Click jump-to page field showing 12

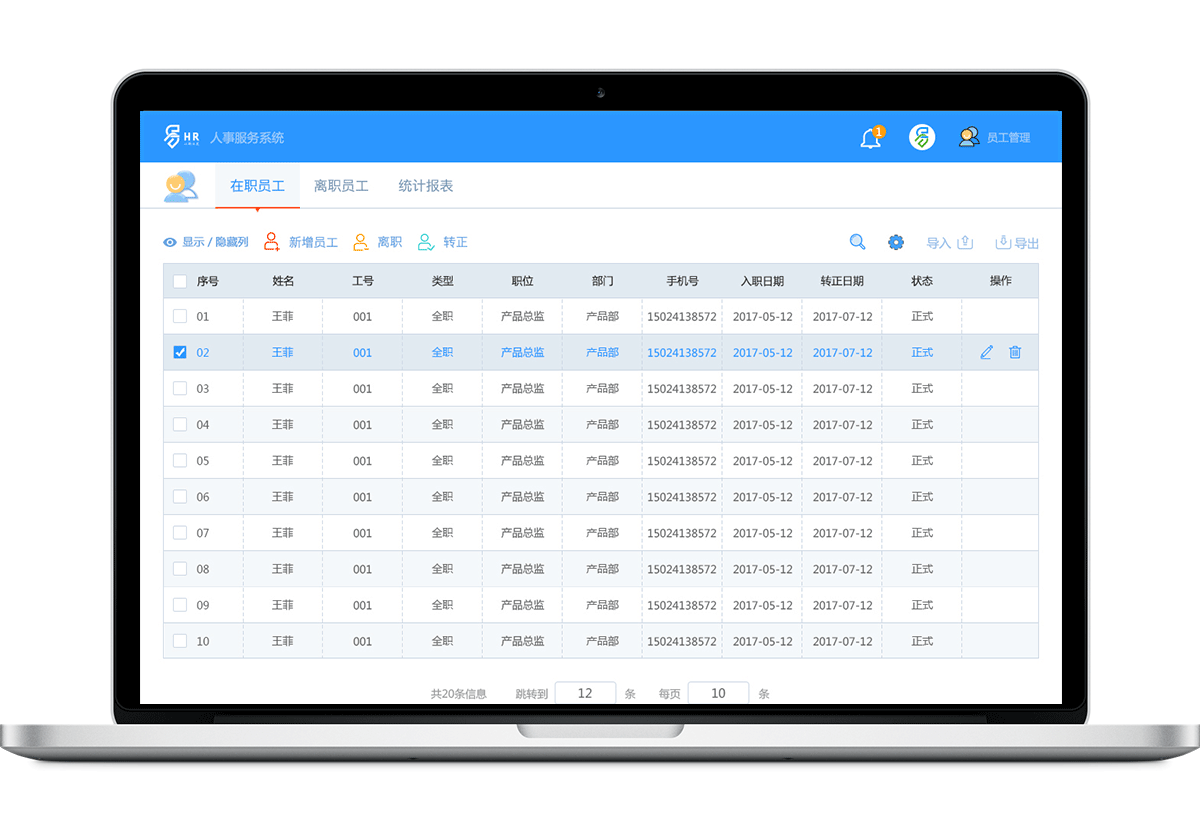pos(585,693)
